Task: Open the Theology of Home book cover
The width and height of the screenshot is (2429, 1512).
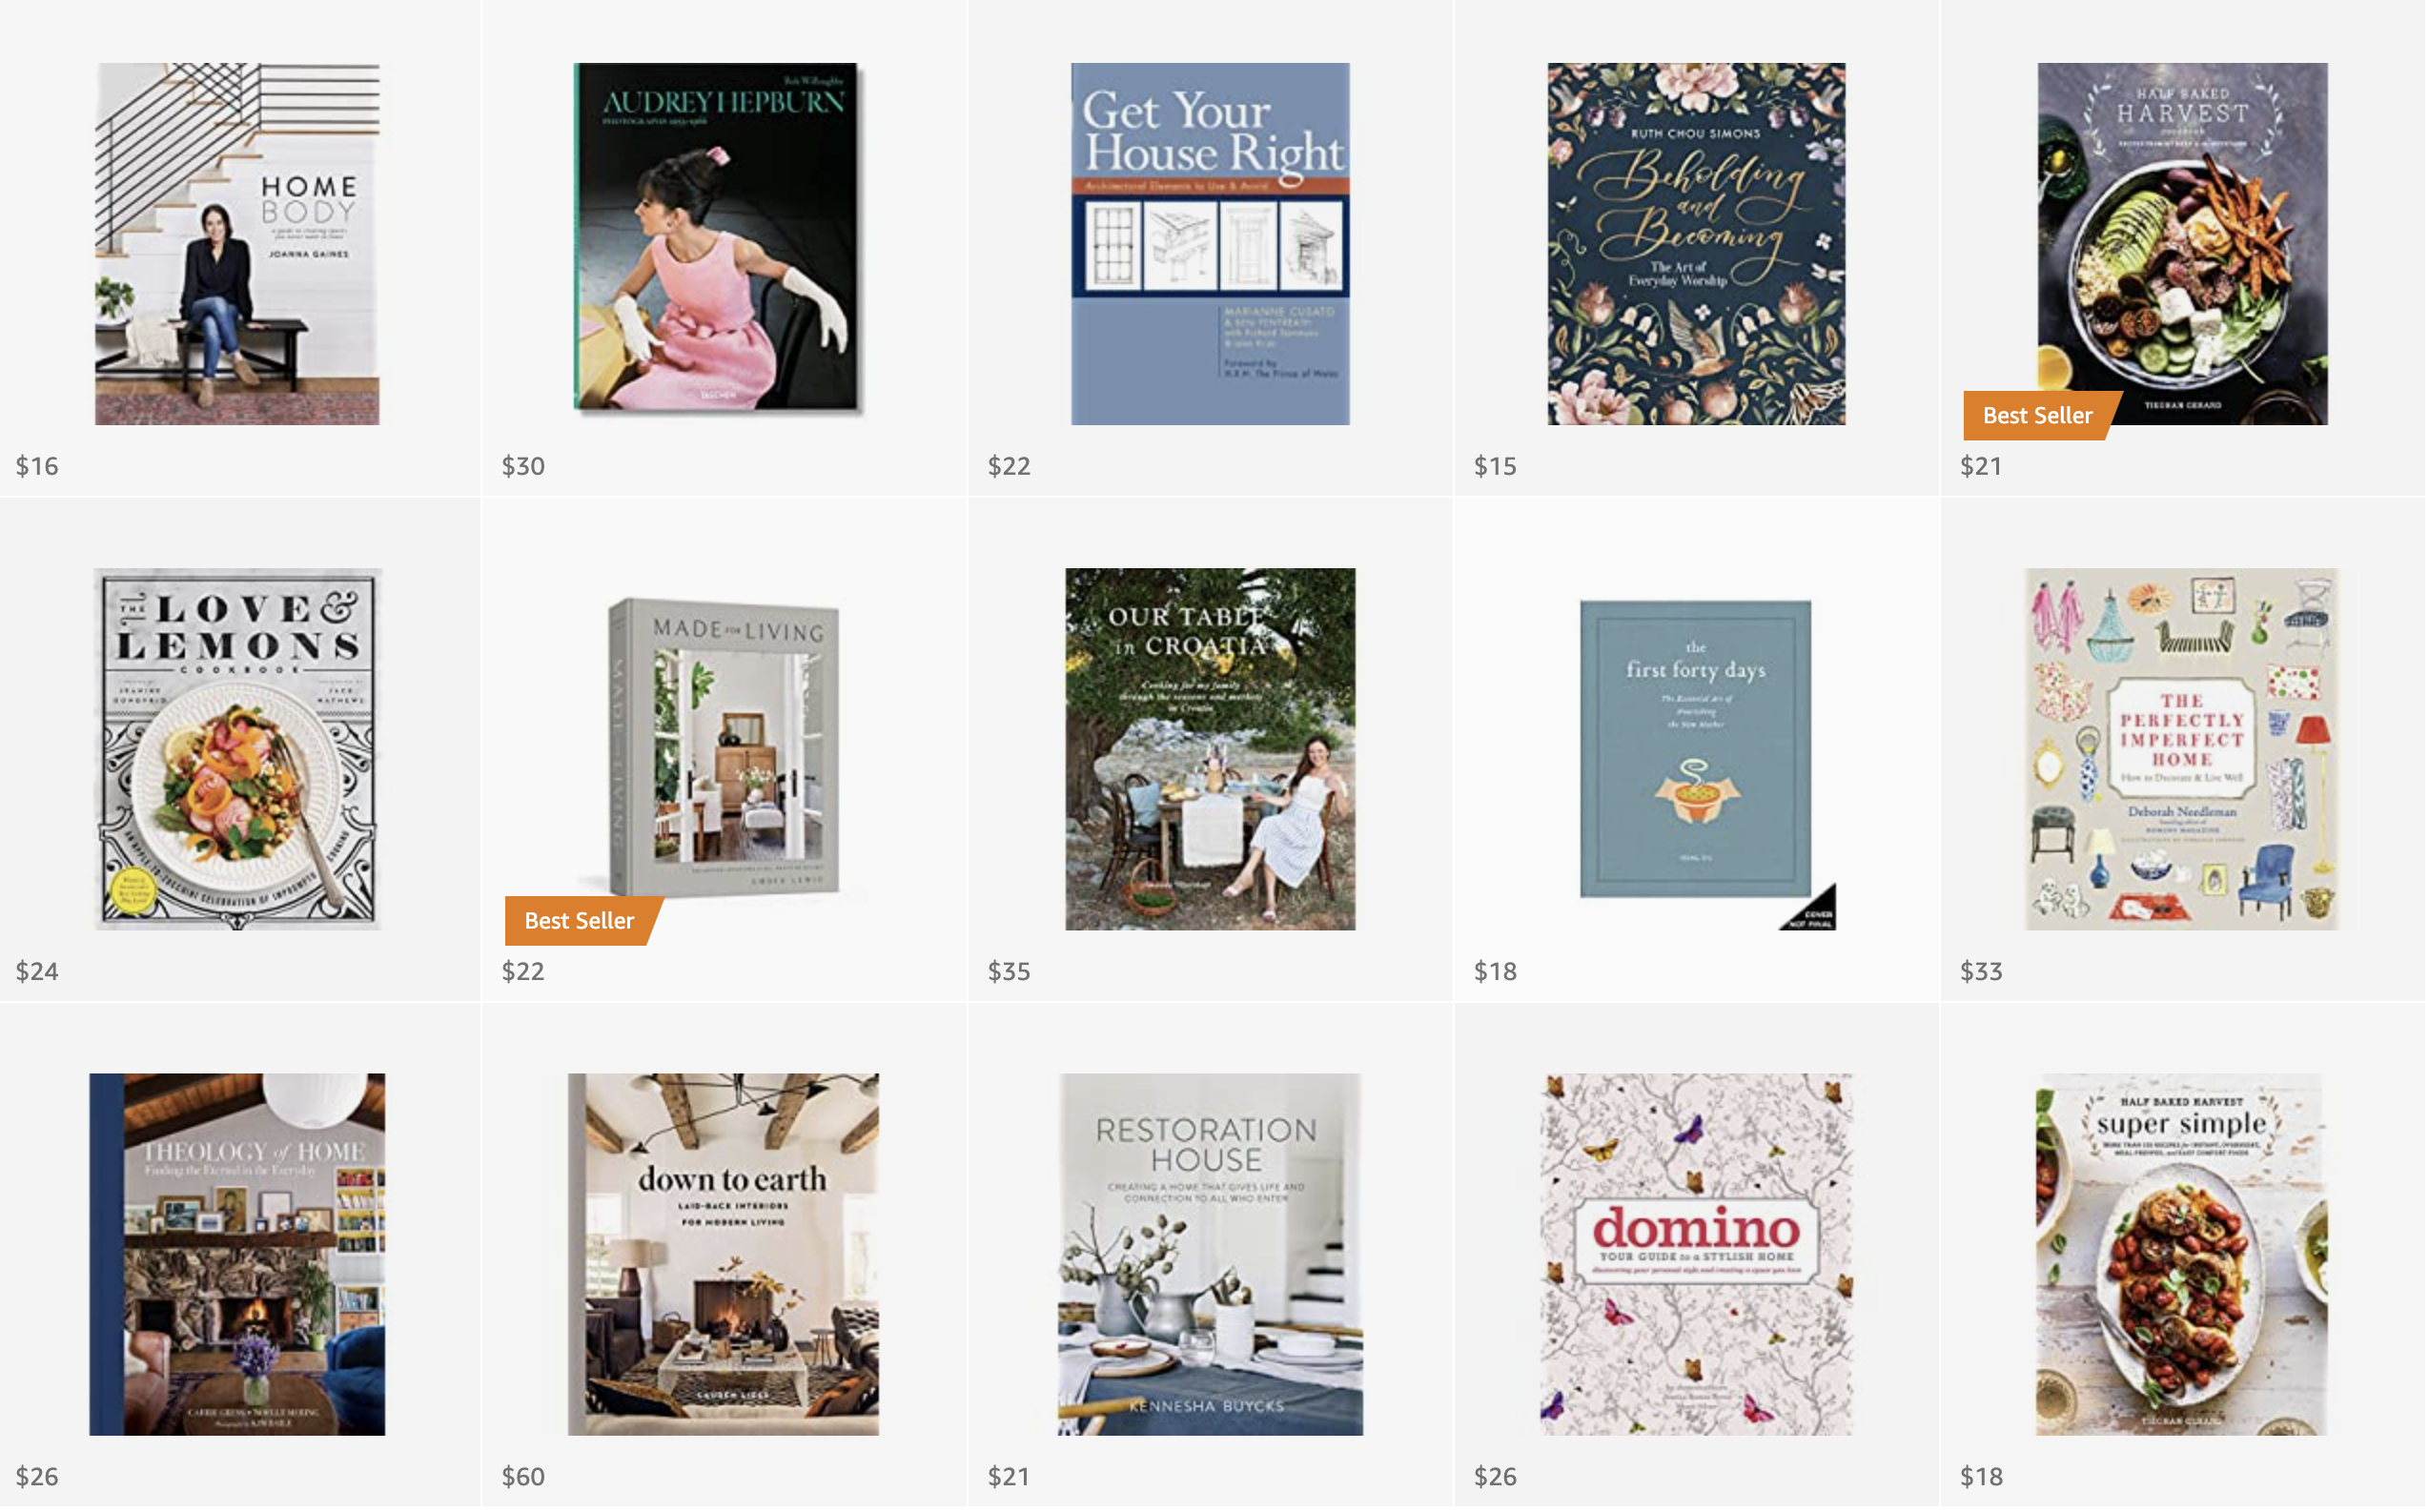Action: tap(237, 1256)
